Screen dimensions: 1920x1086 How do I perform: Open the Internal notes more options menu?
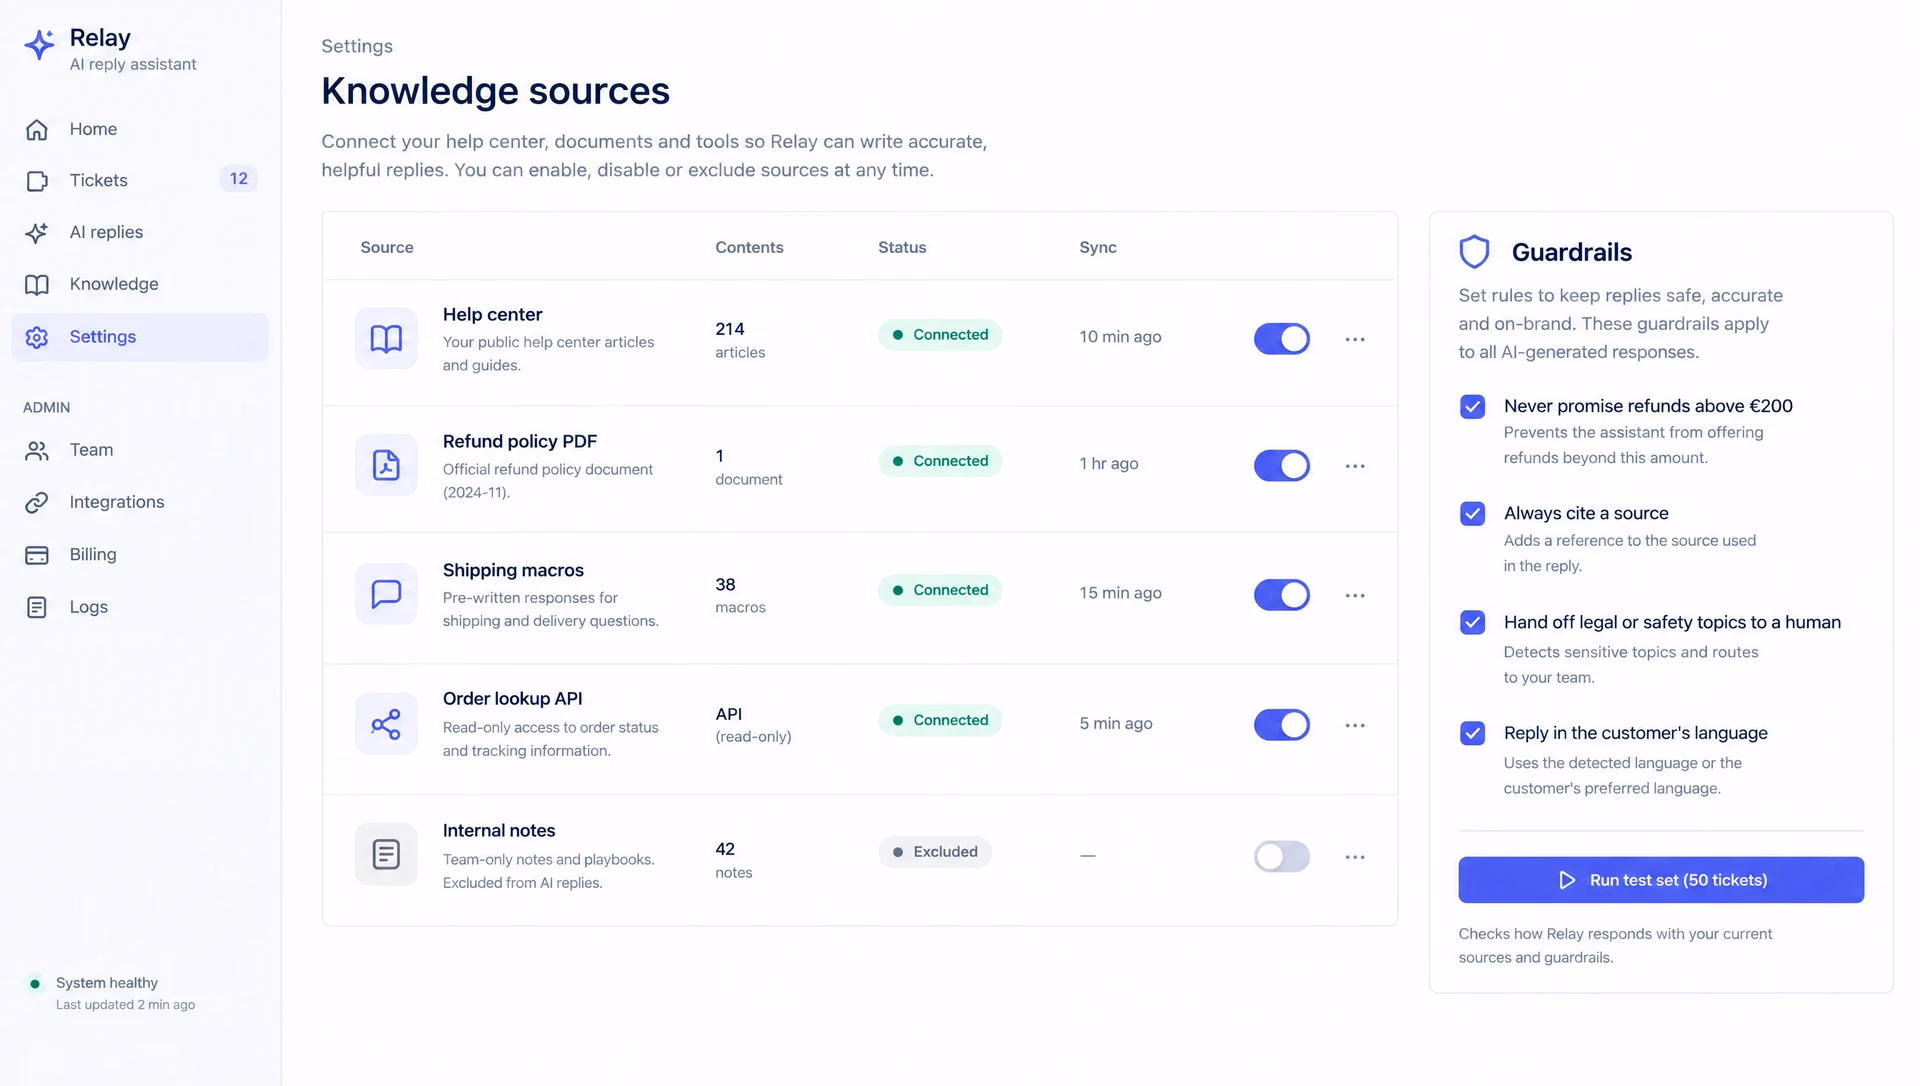[1355, 858]
